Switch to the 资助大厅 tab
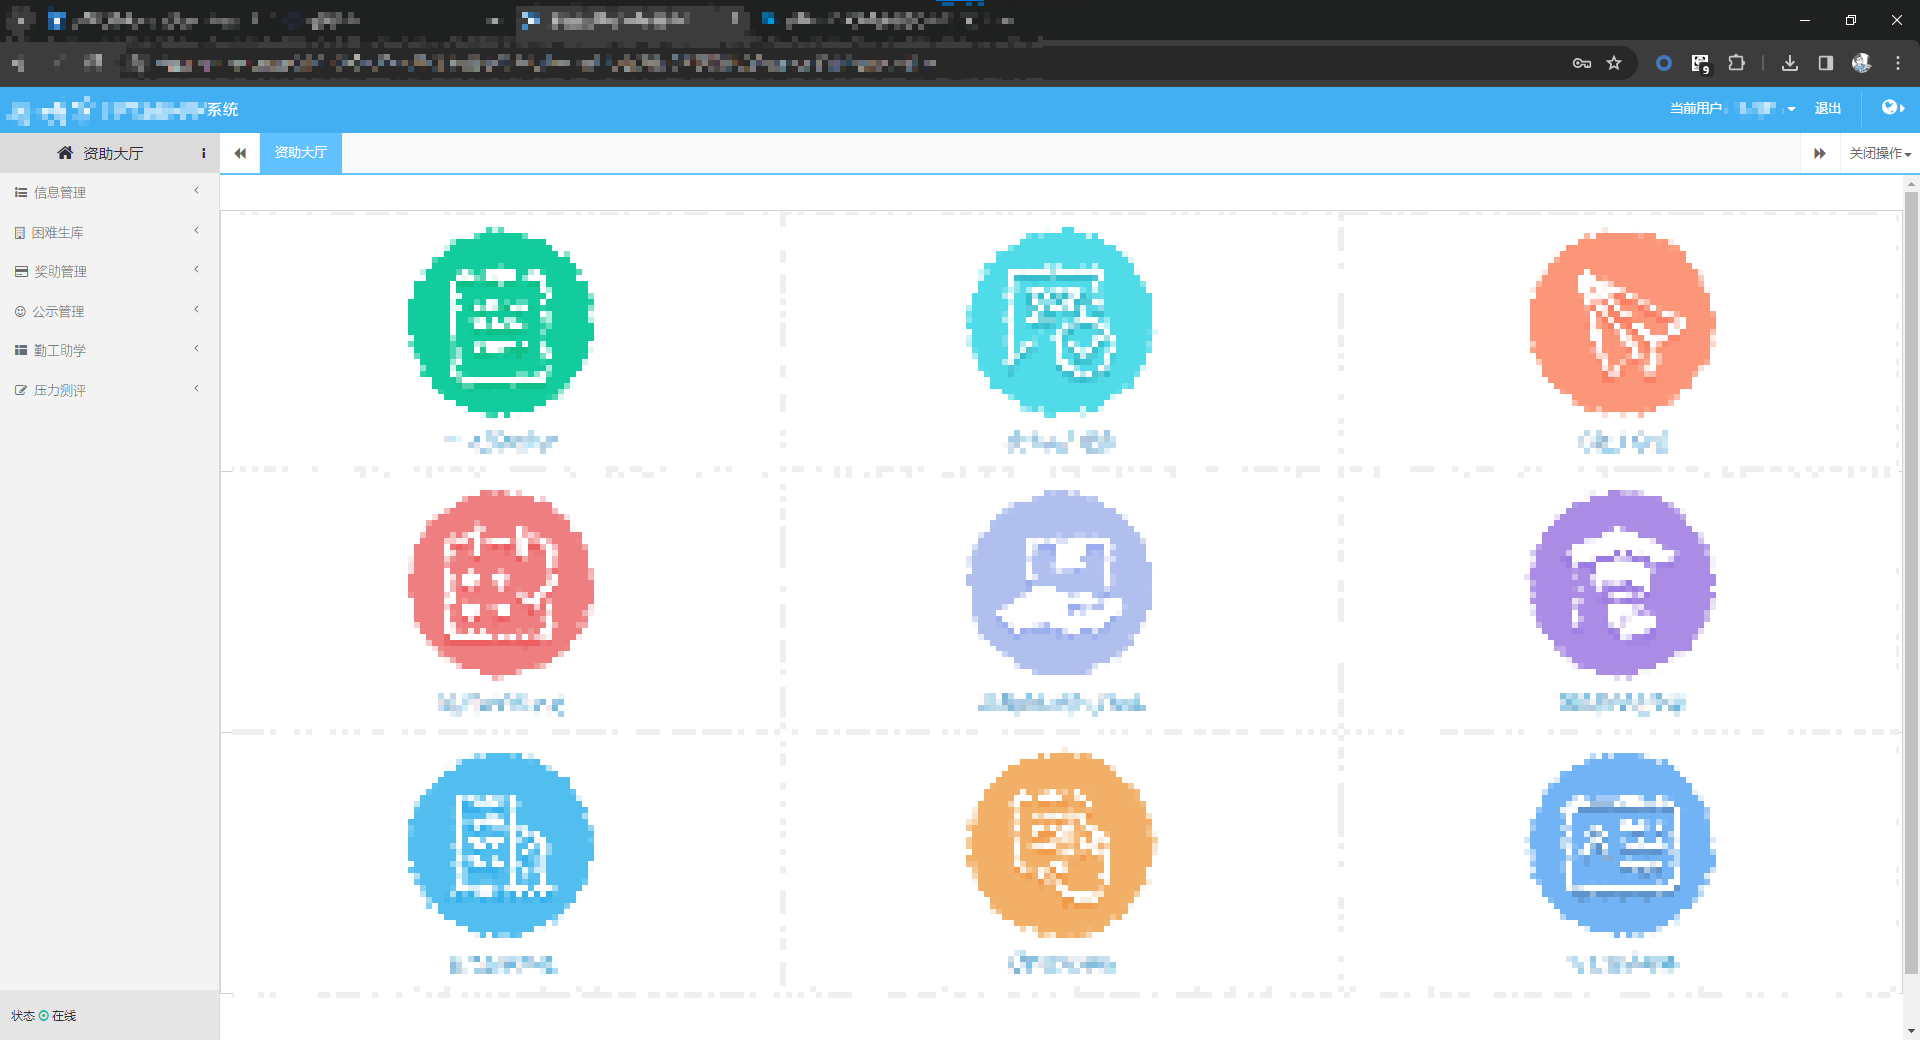This screenshot has height=1040, width=1920. (301, 153)
